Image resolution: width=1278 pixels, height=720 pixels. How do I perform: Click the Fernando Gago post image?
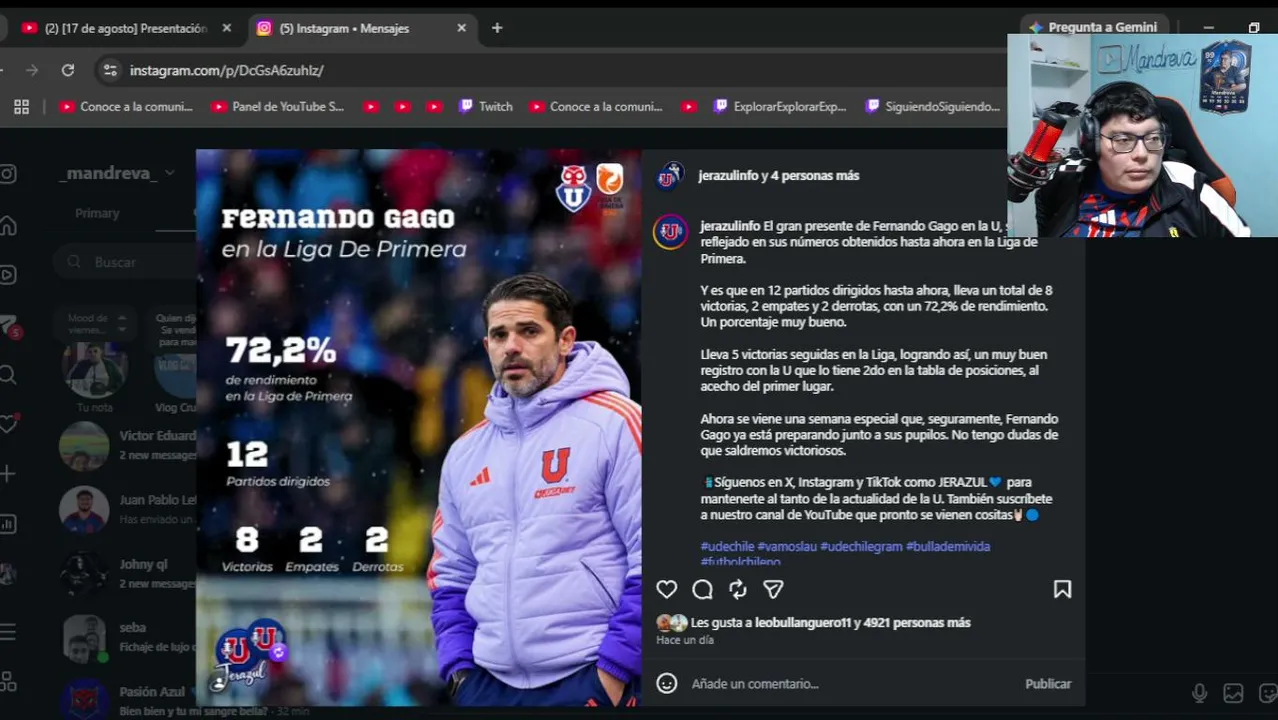coord(418,428)
